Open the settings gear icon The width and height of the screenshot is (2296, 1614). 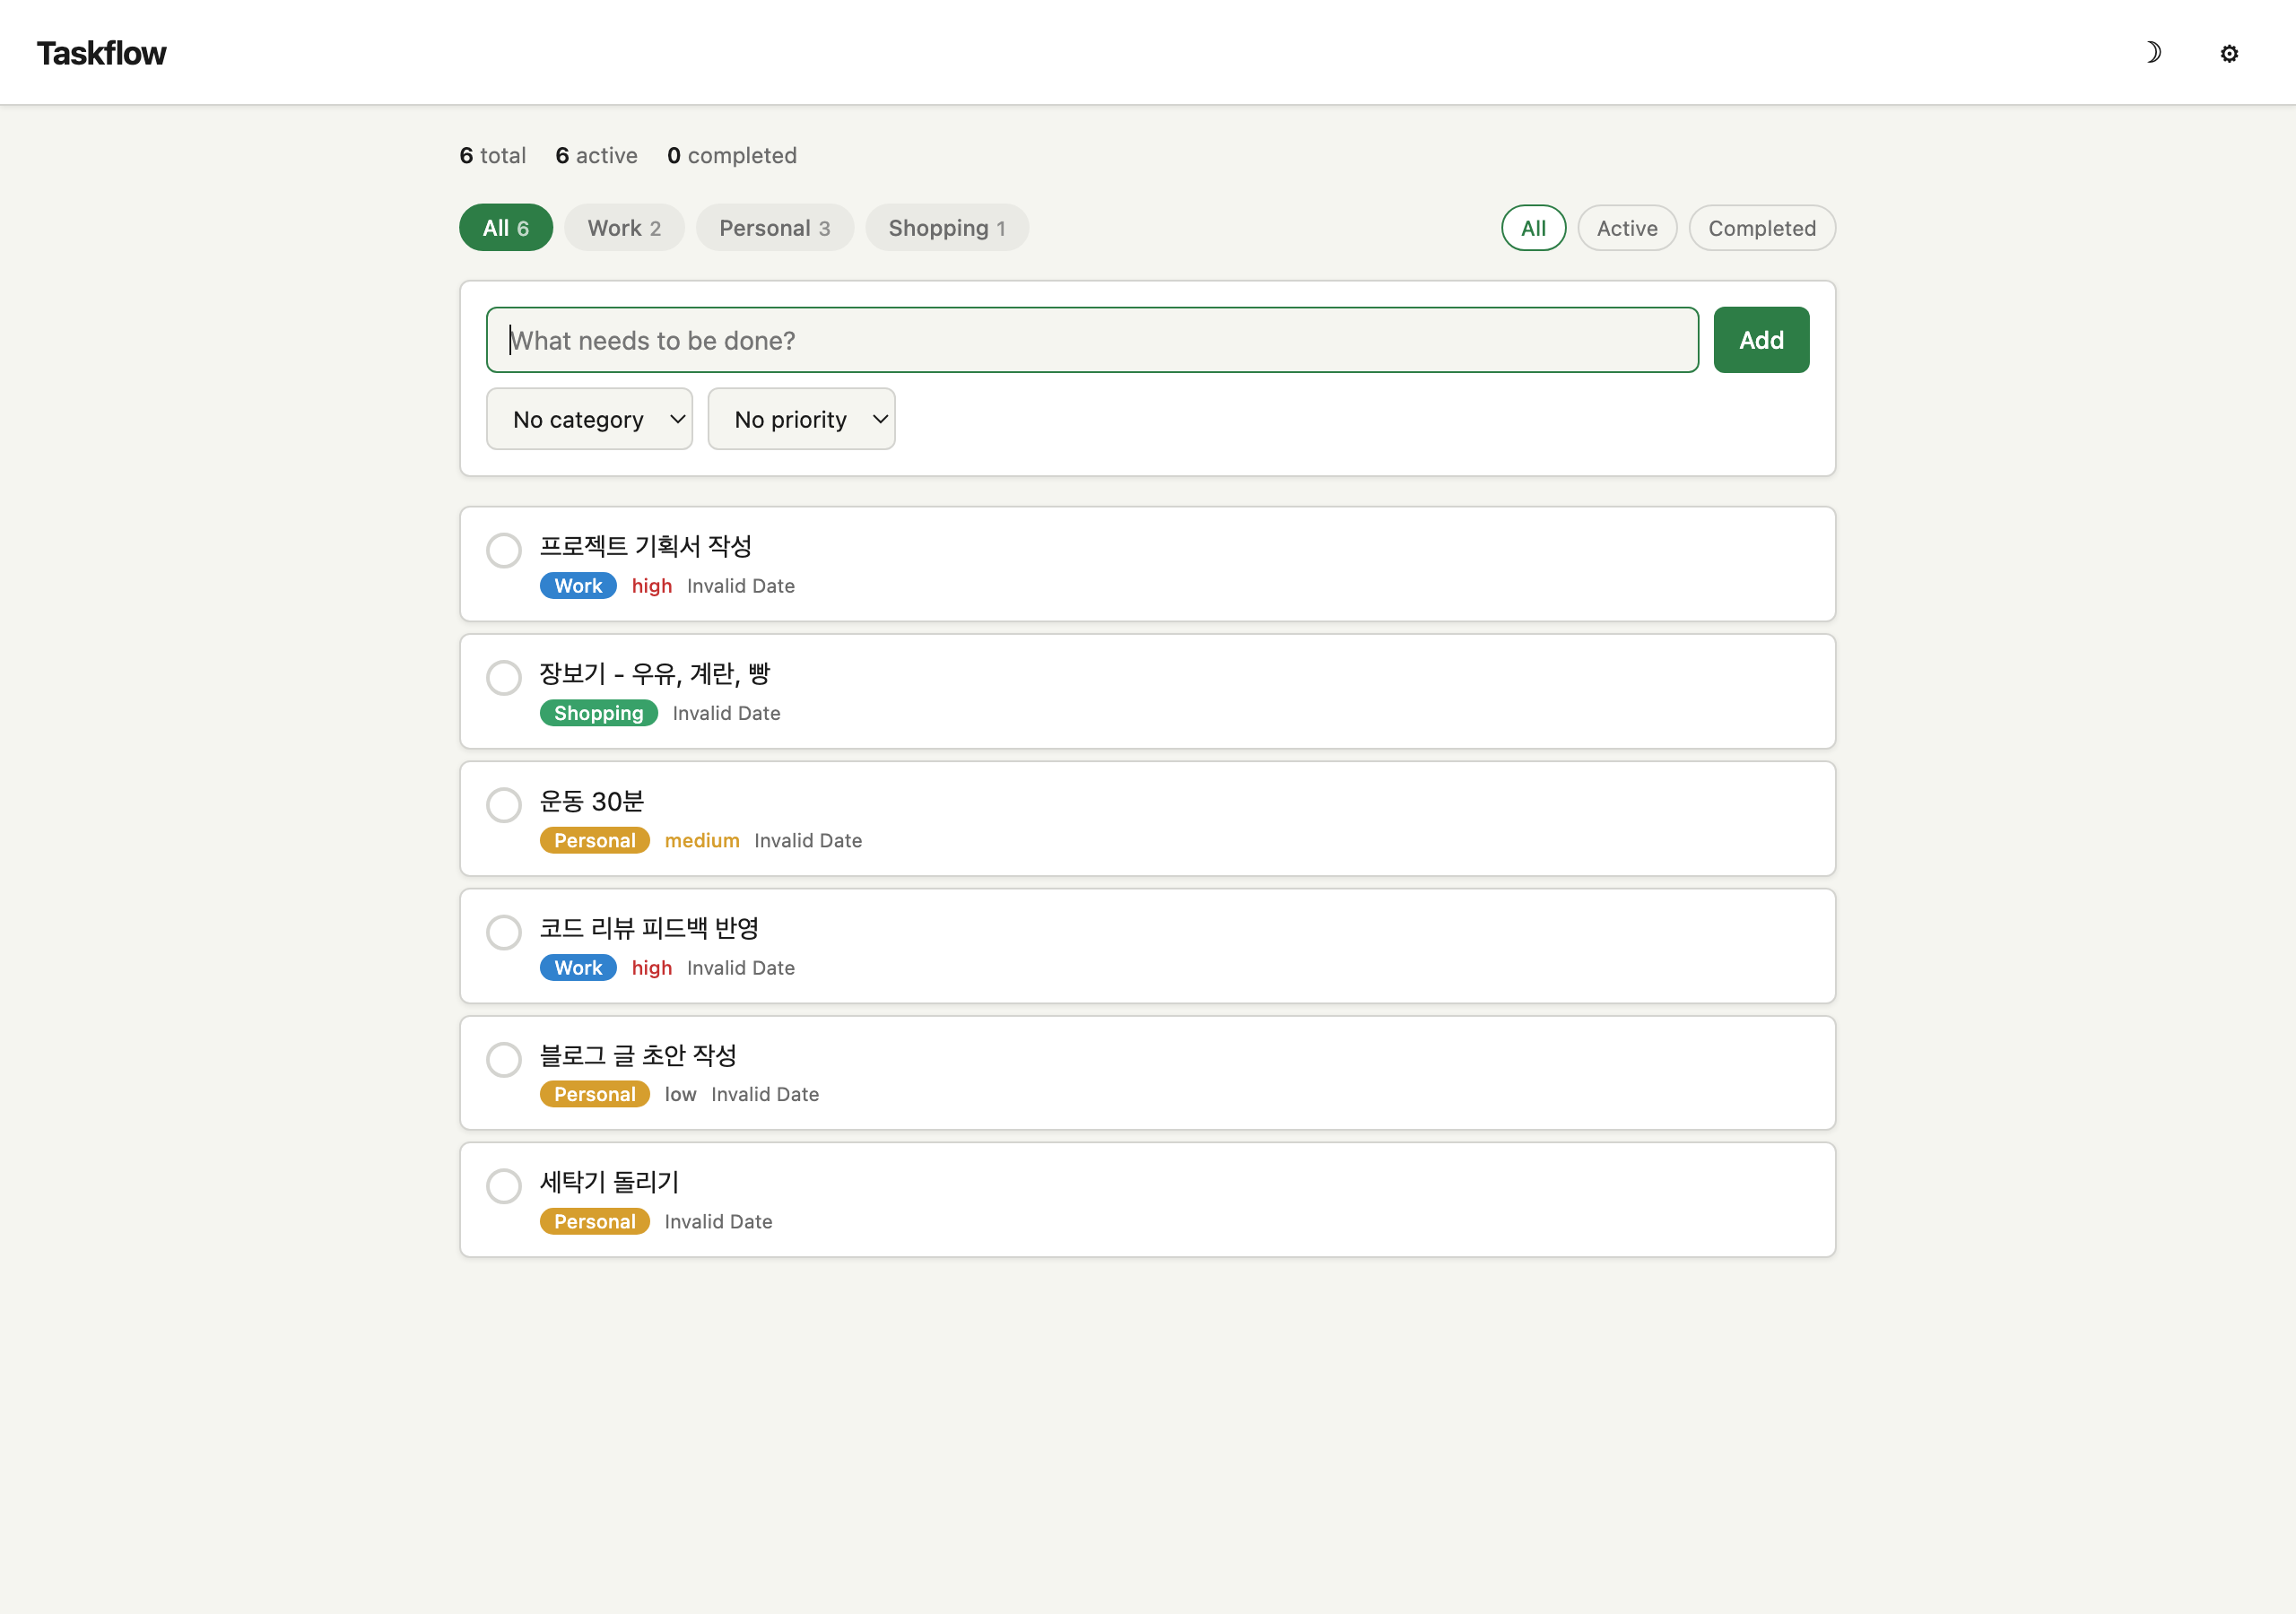(2228, 53)
